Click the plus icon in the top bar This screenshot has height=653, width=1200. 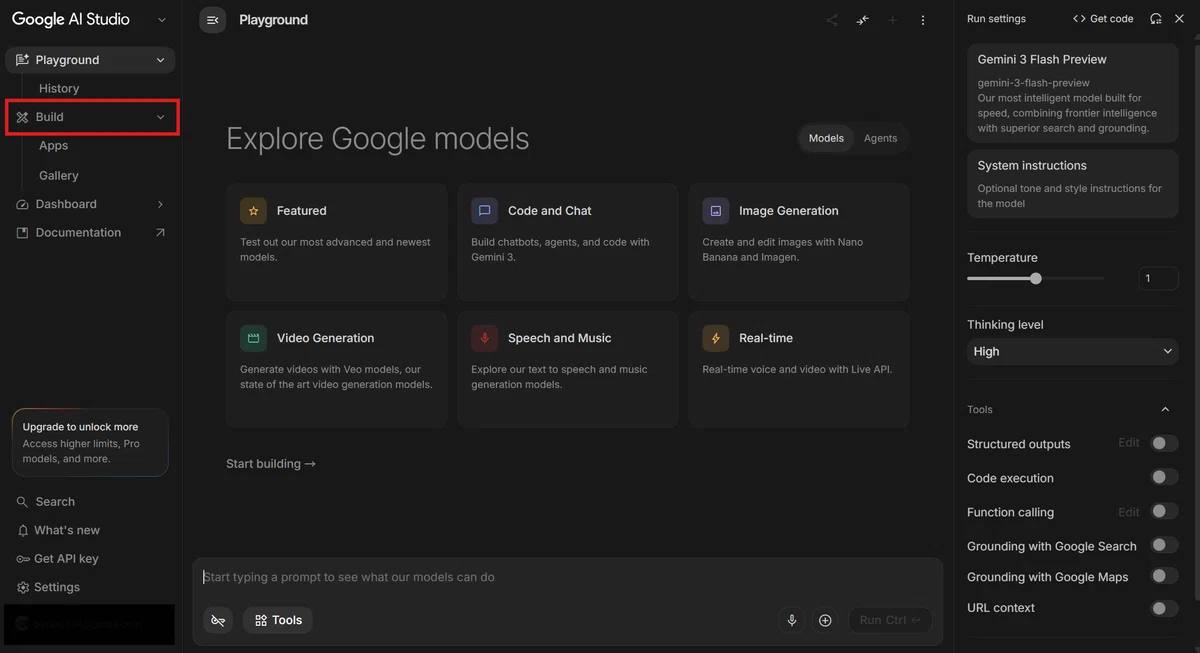click(x=893, y=20)
